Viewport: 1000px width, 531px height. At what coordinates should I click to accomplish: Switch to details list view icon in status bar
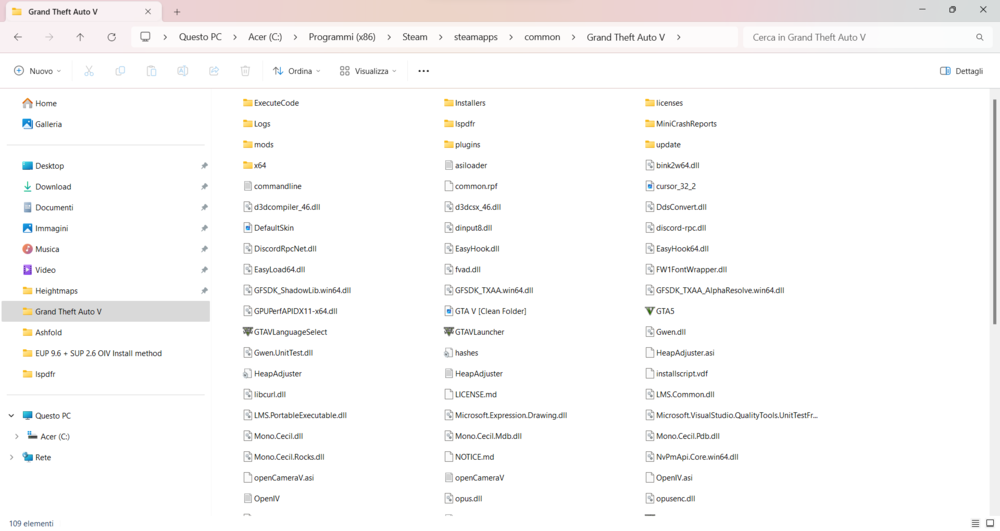coord(975,523)
